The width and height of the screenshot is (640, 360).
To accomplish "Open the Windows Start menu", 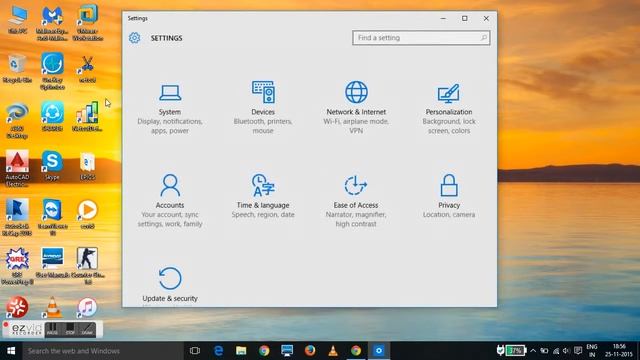I will [x=11, y=351].
